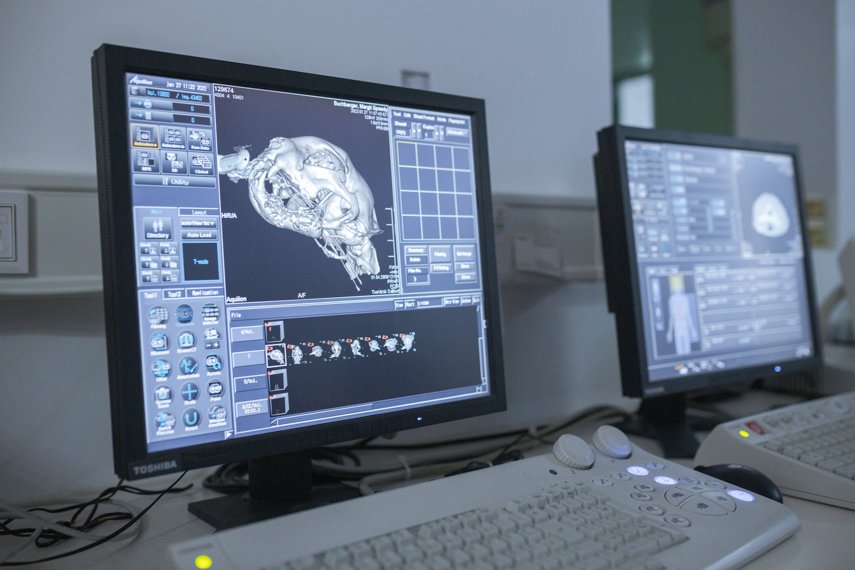The image size is (855, 570).
Task: Select the MPR mode icon
Action: pos(146,161)
